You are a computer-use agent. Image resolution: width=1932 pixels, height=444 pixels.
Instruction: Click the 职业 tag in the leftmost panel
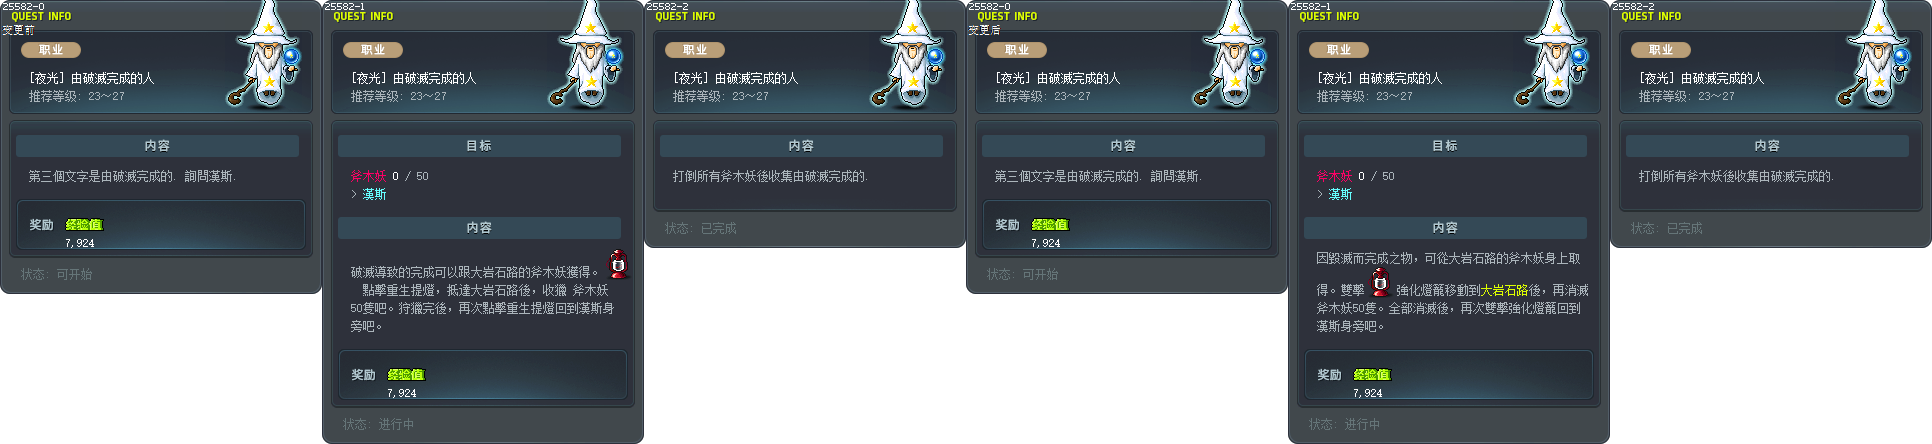(x=51, y=50)
